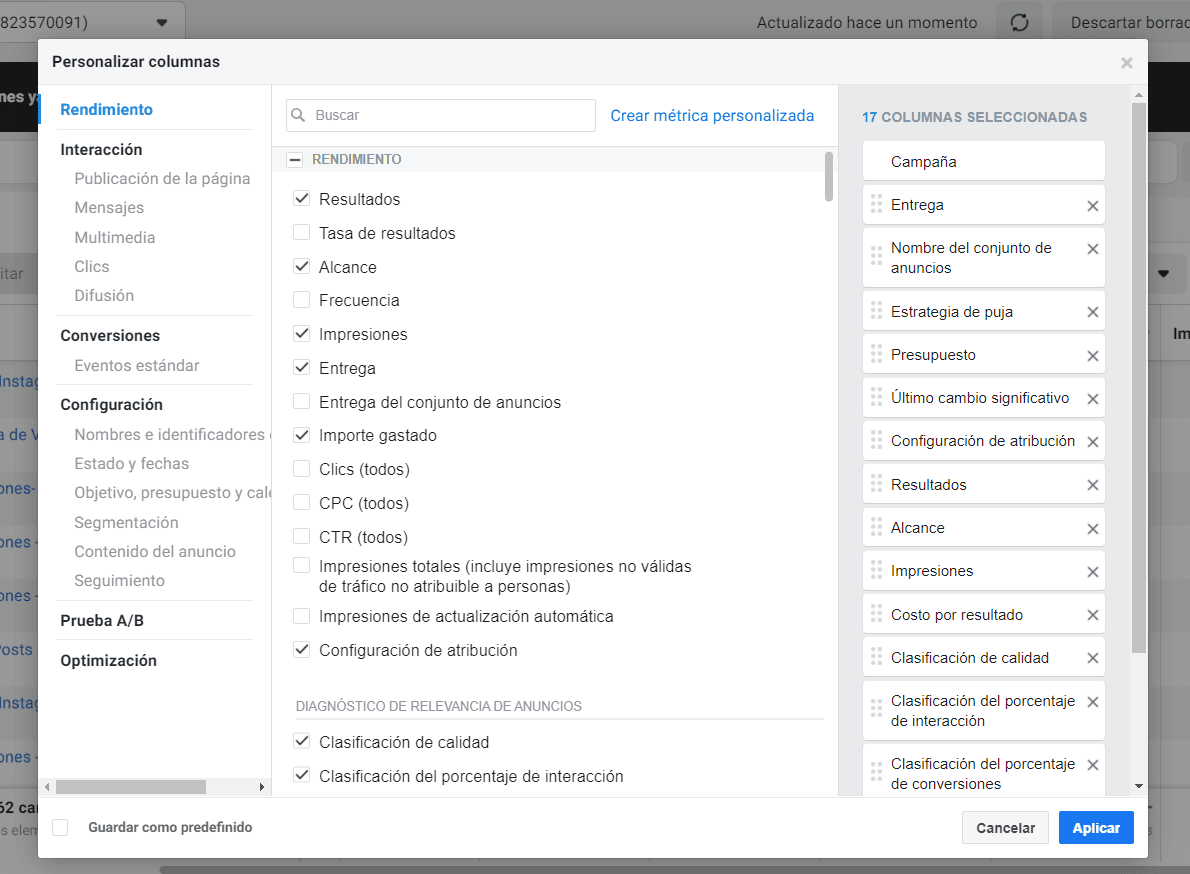
Task: Uncheck the Importe gastado metric
Action: point(301,435)
